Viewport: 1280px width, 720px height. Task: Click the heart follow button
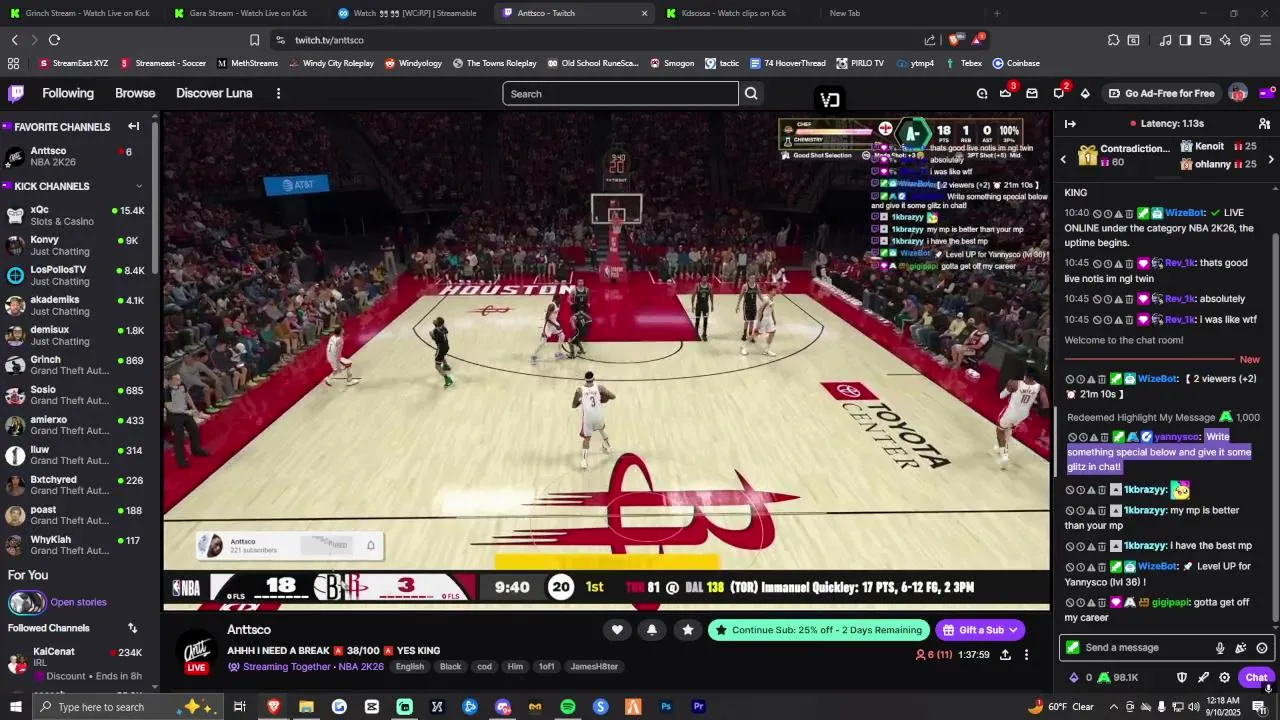(617, 629)
